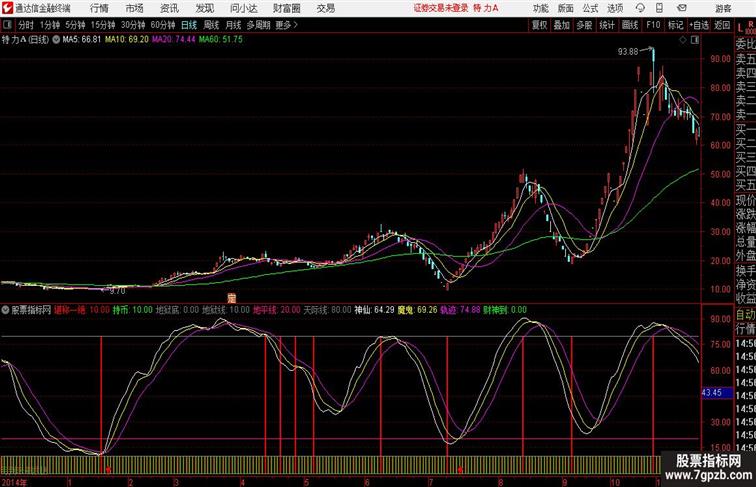The width and height of the screenshot is (756, 487).
Task: Switch to 30分钟 period tab
Action: coord(133,25)
